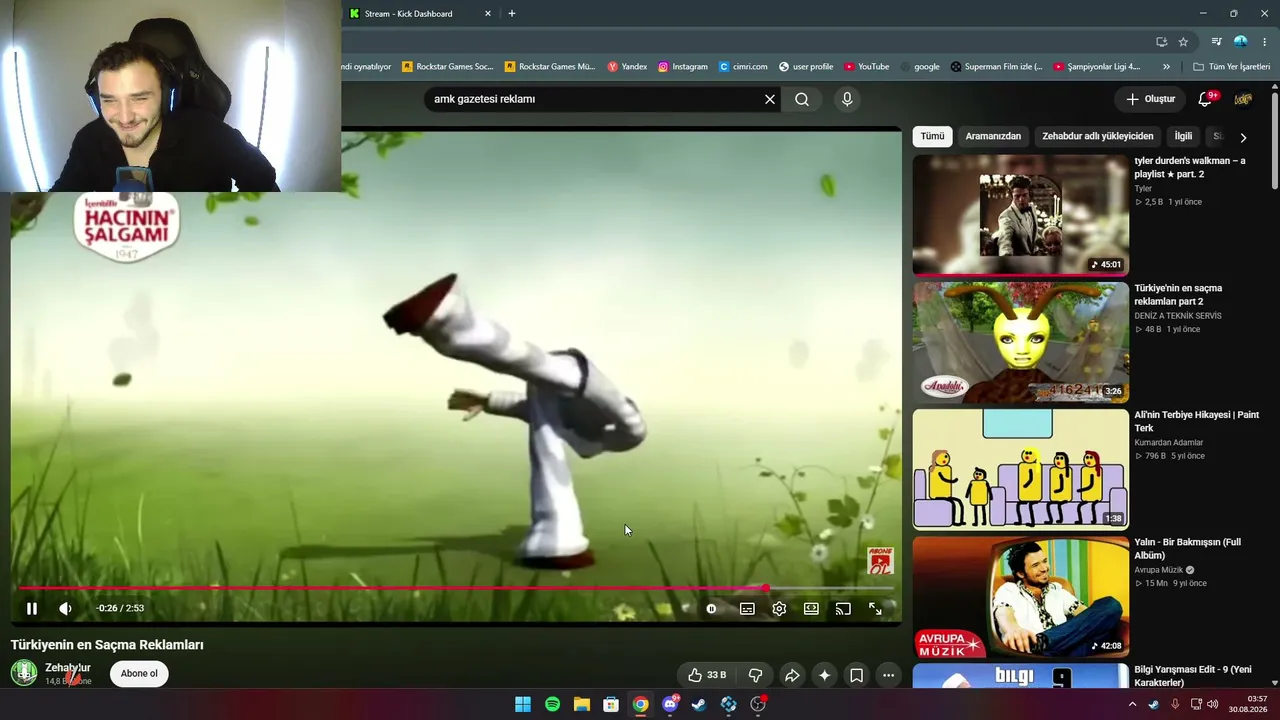The height and width of the screenshot is (720, 1280).
Task: Open Steam from the taskbar
Action: (x=699, y=704)
